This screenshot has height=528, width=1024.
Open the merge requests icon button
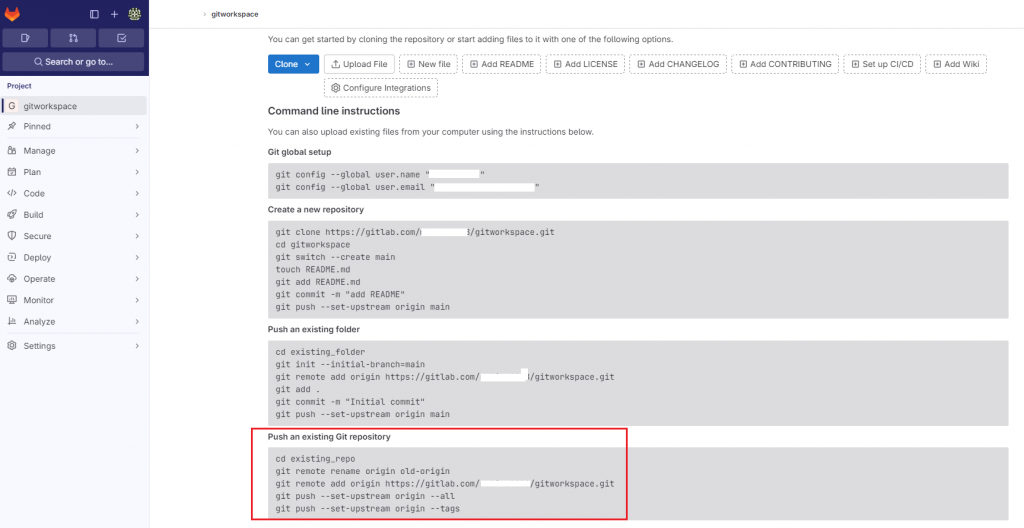click(73, 38)
